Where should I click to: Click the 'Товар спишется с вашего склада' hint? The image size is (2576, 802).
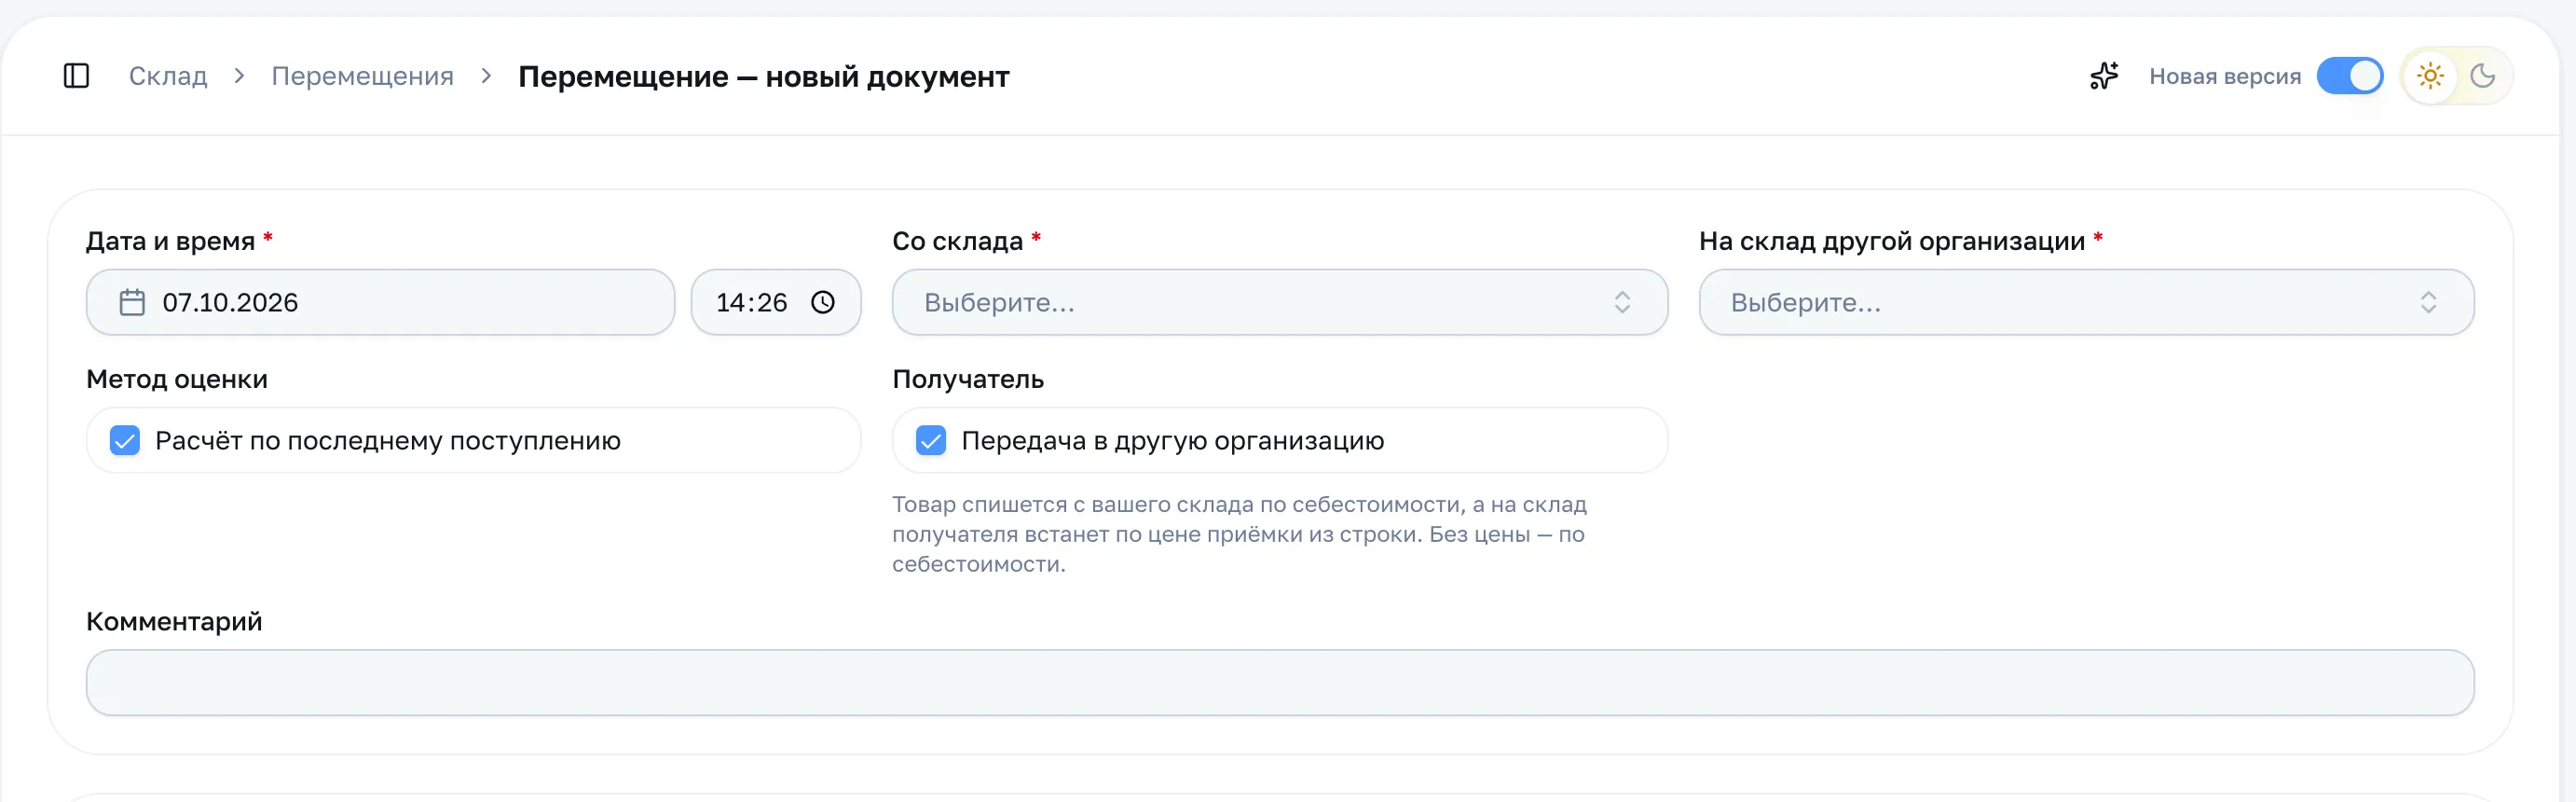(x=1239, y=534)
